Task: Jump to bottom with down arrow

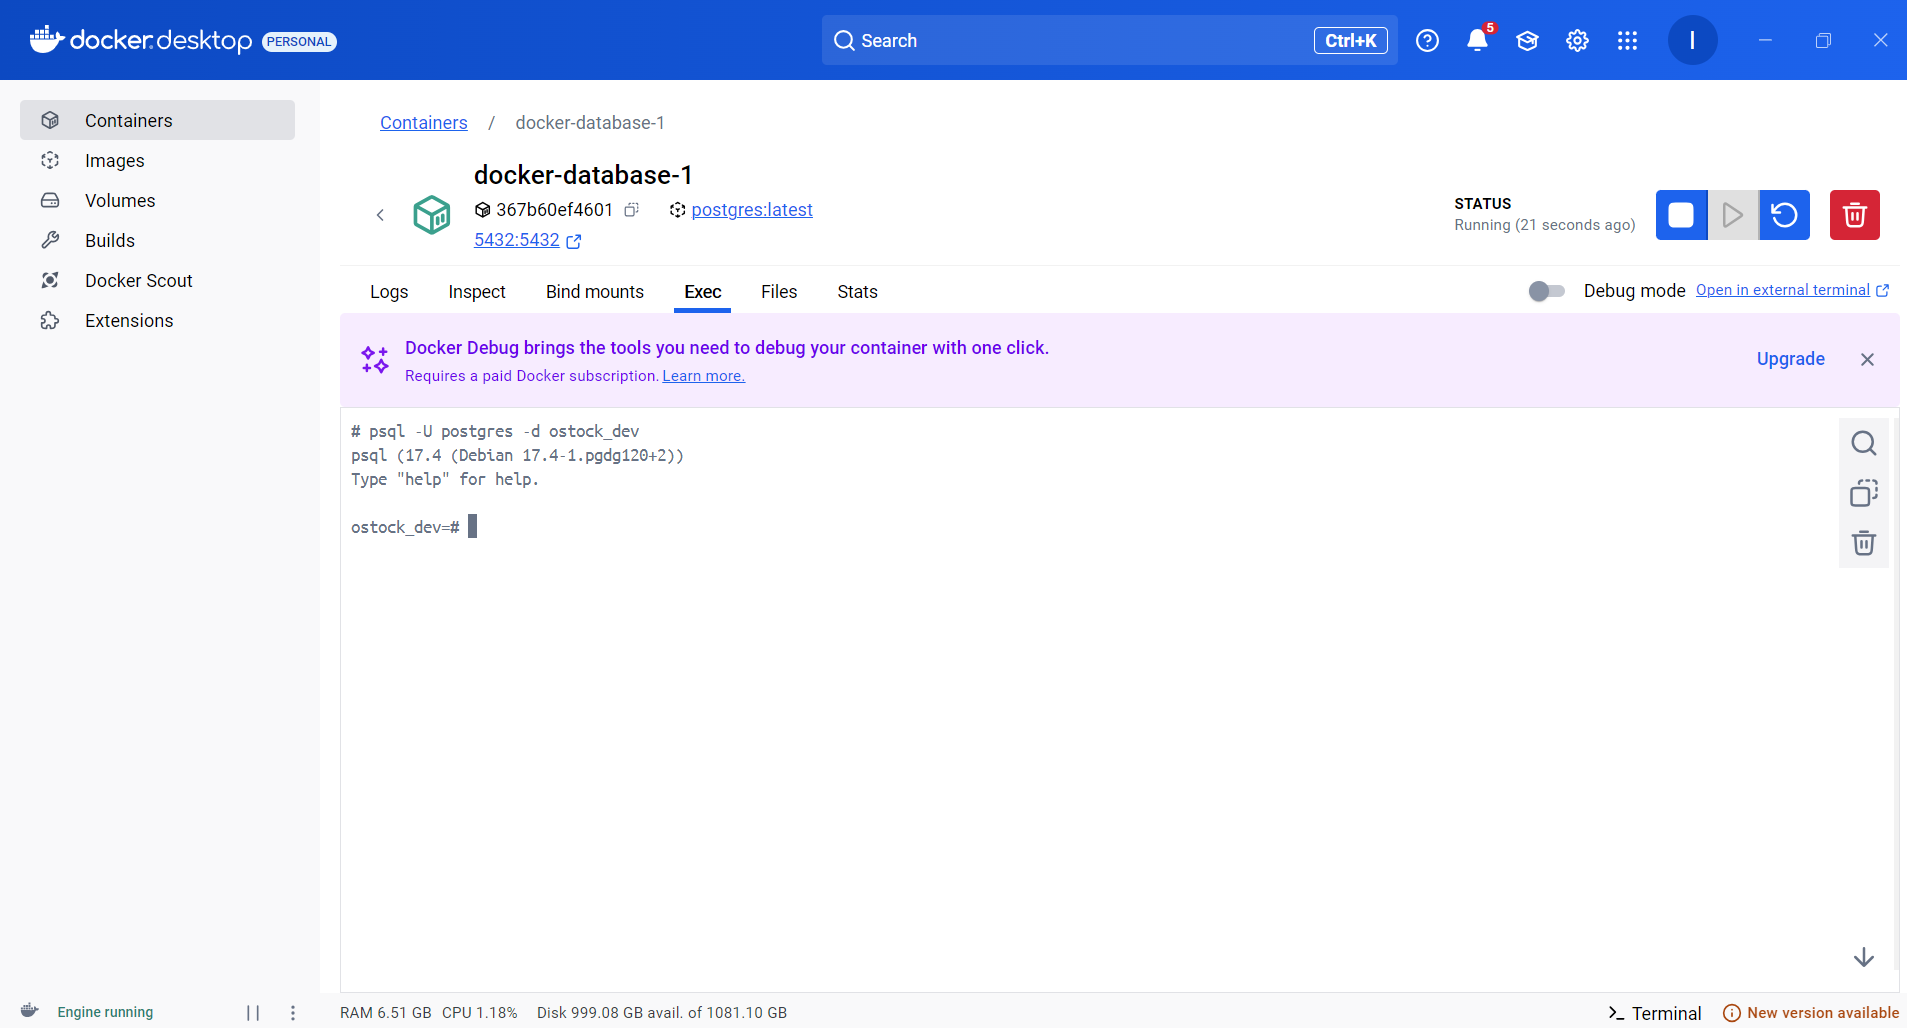Action: point(1864,957)
